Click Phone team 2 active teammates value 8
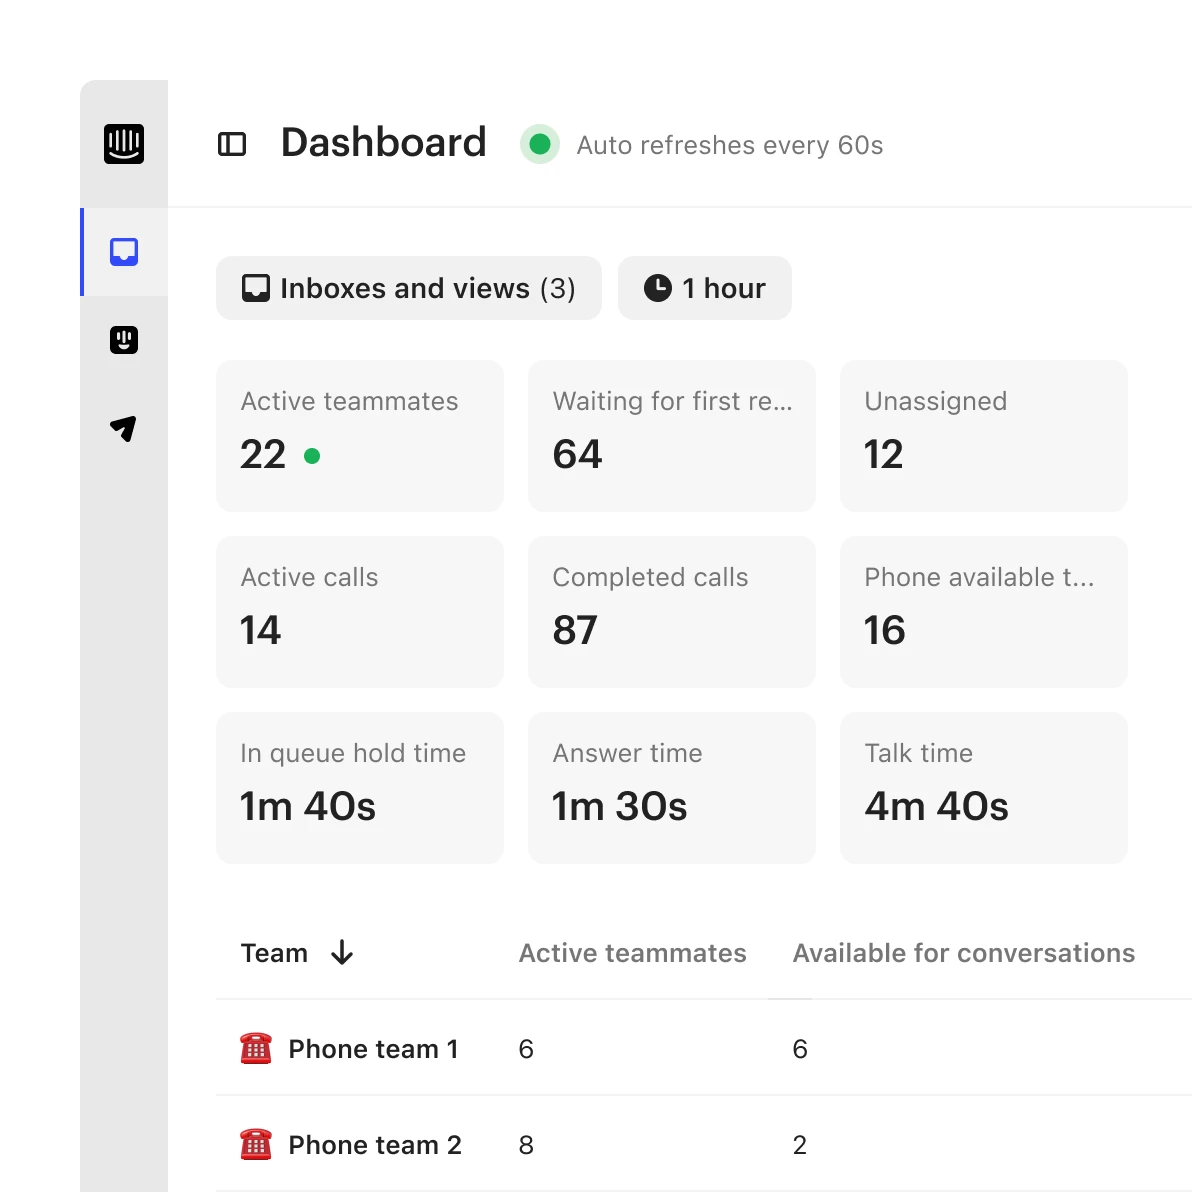Viewport: 1192px width, 1192px height. pyautogui.click(x=526, y=1145)
